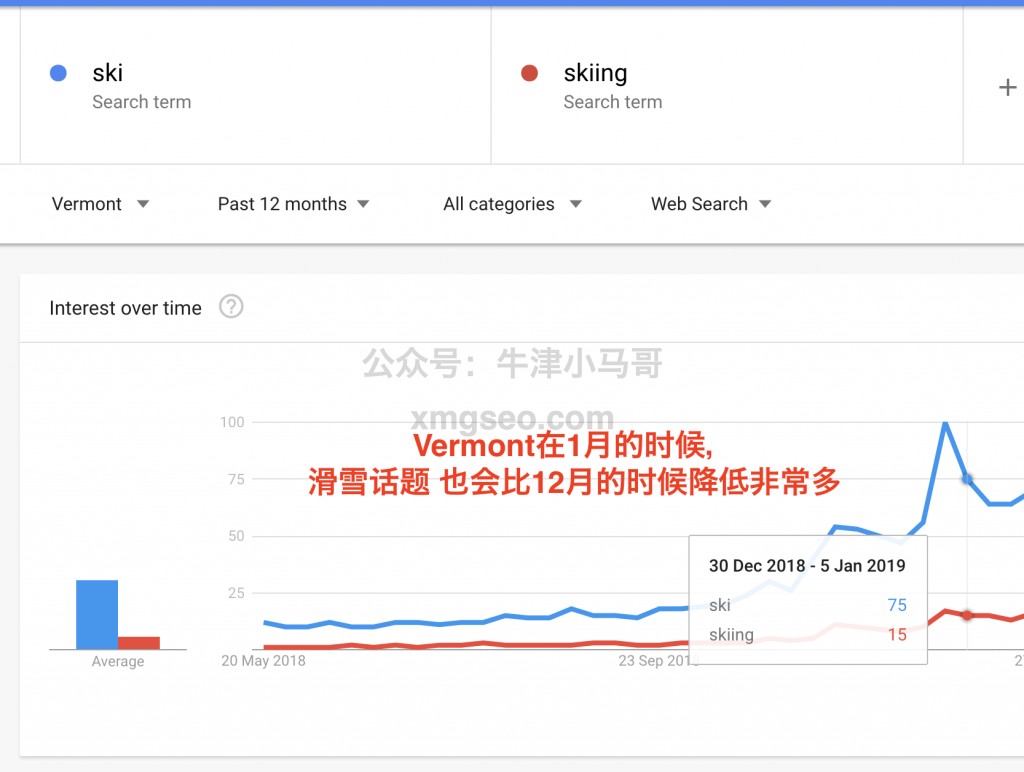Click the skiing value 15 in tooltip

point(896,634)
